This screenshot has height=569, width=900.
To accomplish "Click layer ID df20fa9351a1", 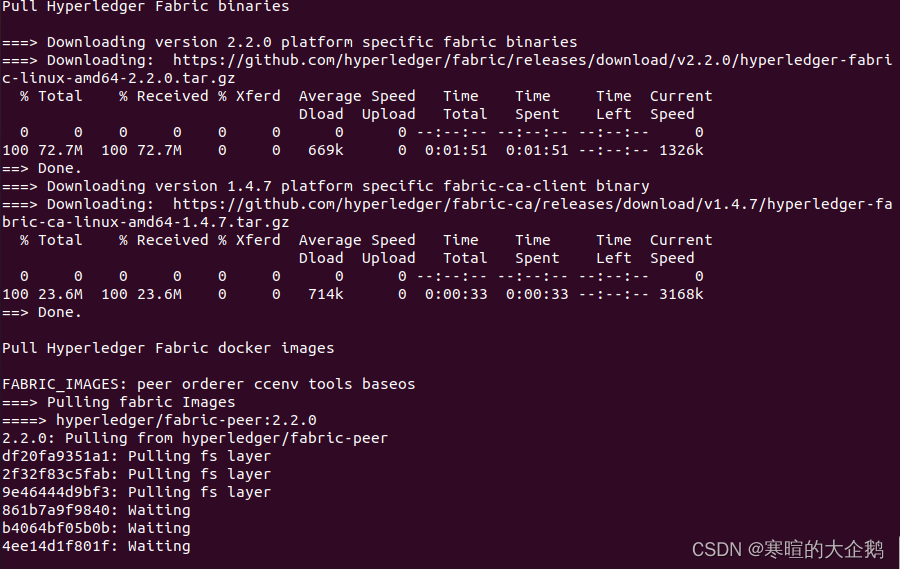I will (56, 456).
